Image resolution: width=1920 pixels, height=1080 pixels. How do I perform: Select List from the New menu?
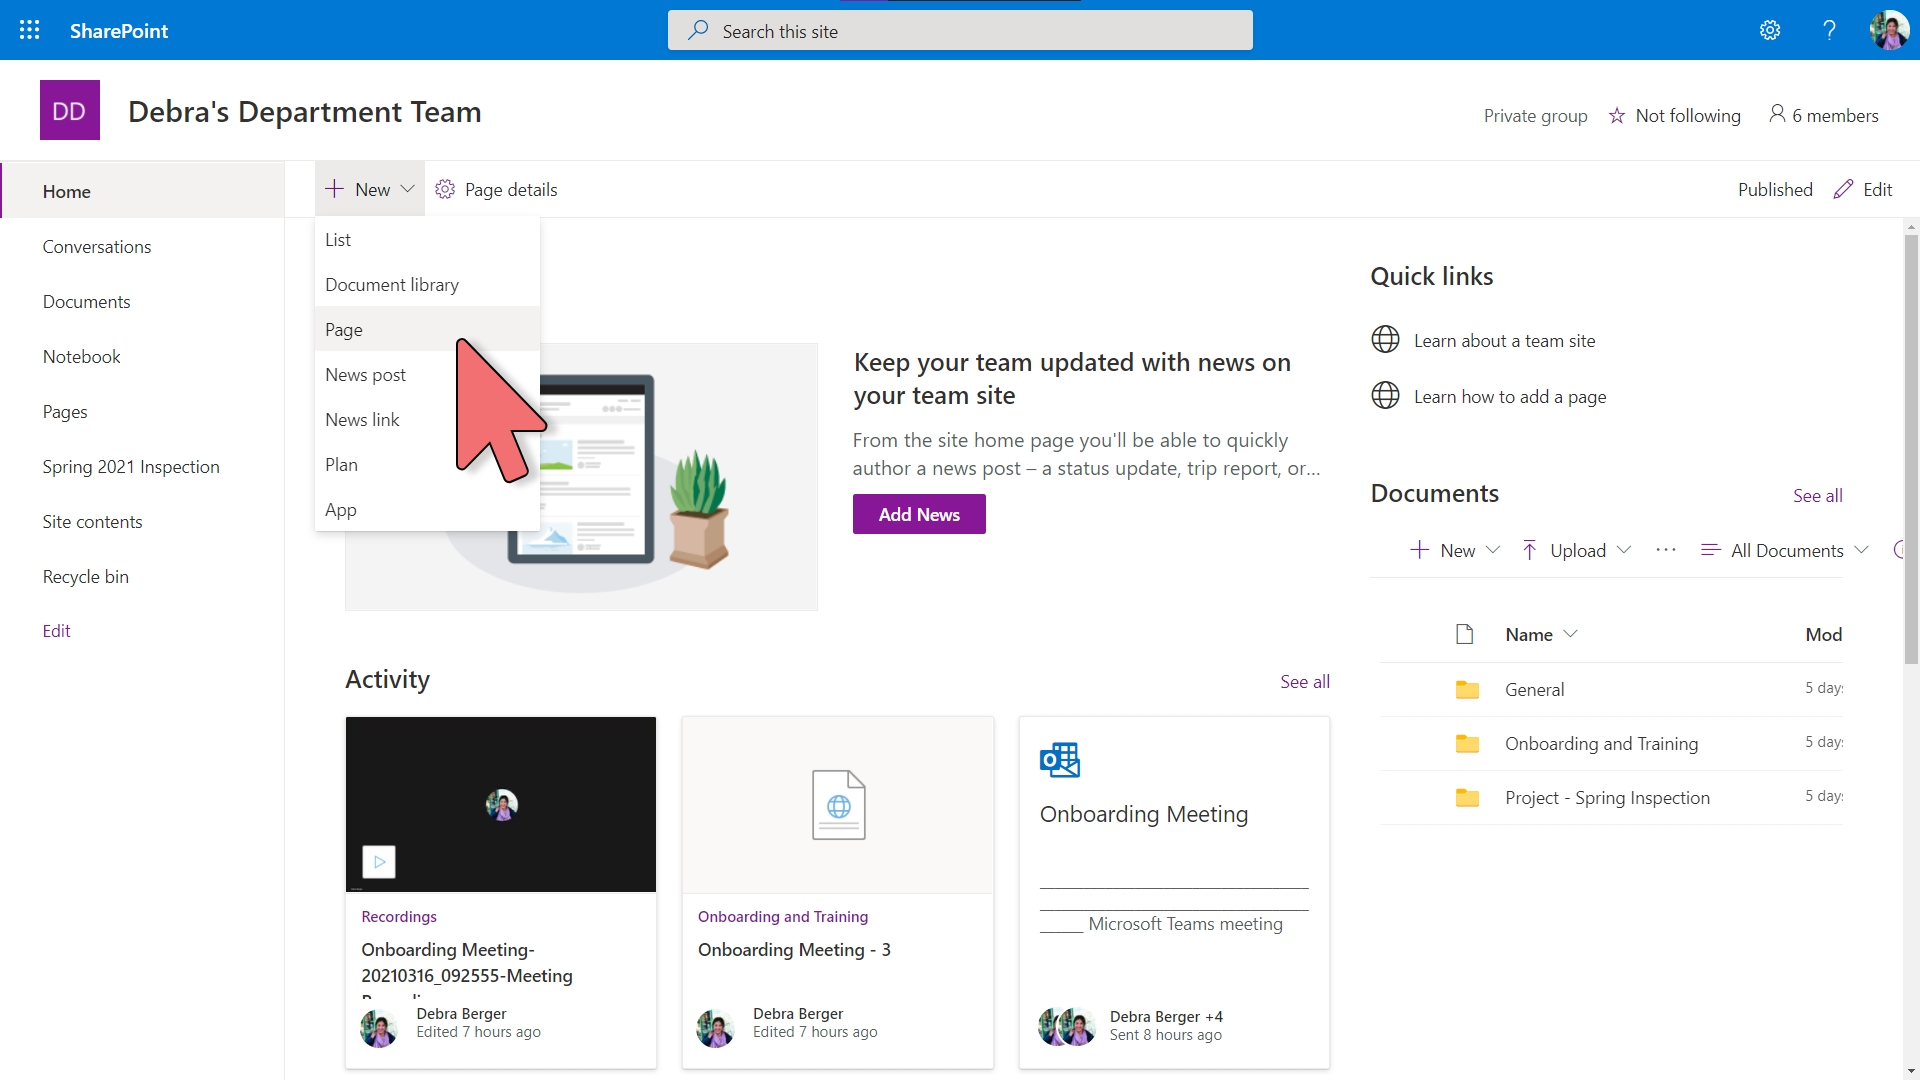(427, 239)
